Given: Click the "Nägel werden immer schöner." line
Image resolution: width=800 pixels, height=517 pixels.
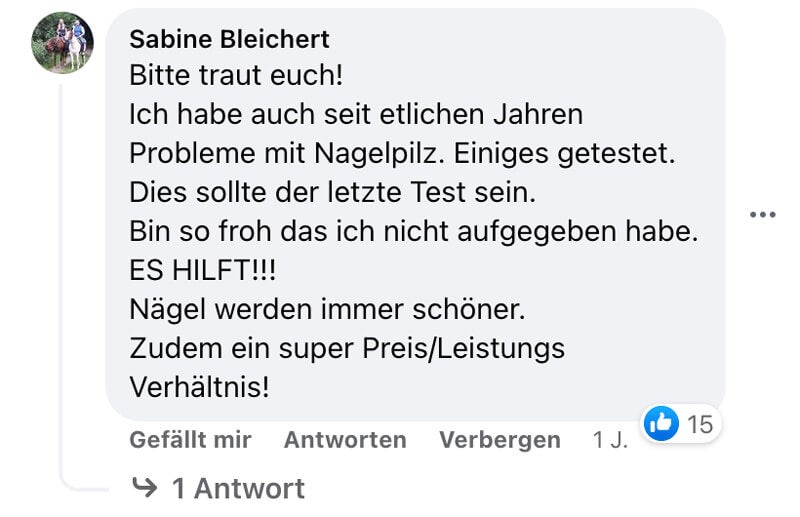Looking at the screenshot, I should tap(327, 309).
